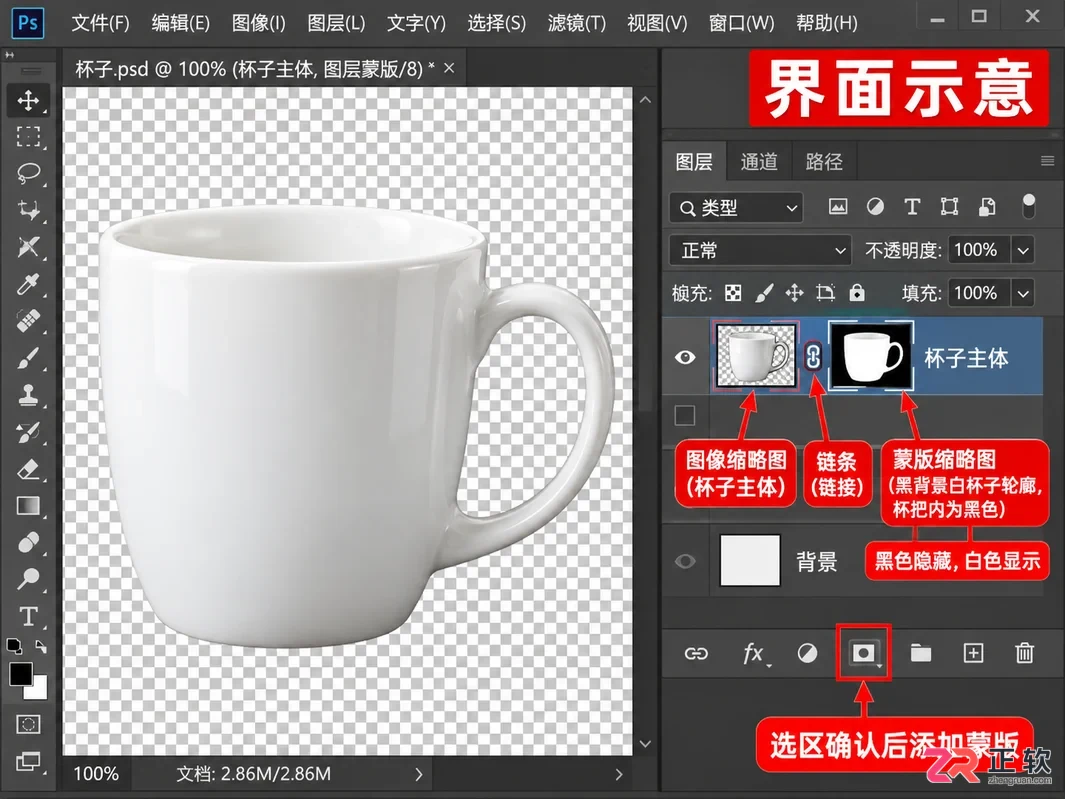Viewport: 1065px width, 799px height.
Task: Toggle layer filtering switch
Action: click(x=1029, y=206)
